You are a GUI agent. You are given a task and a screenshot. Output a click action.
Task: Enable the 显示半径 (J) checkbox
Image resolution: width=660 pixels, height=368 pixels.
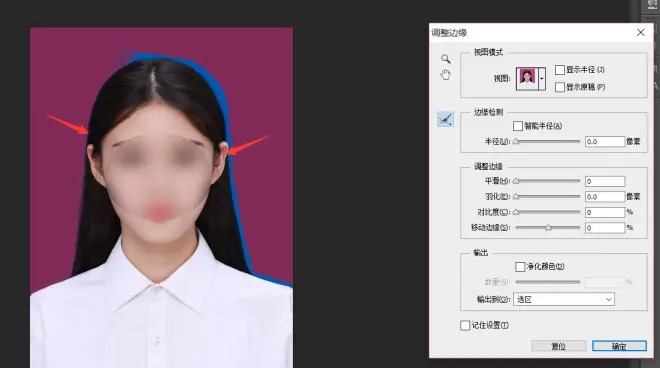pos(560,70)
